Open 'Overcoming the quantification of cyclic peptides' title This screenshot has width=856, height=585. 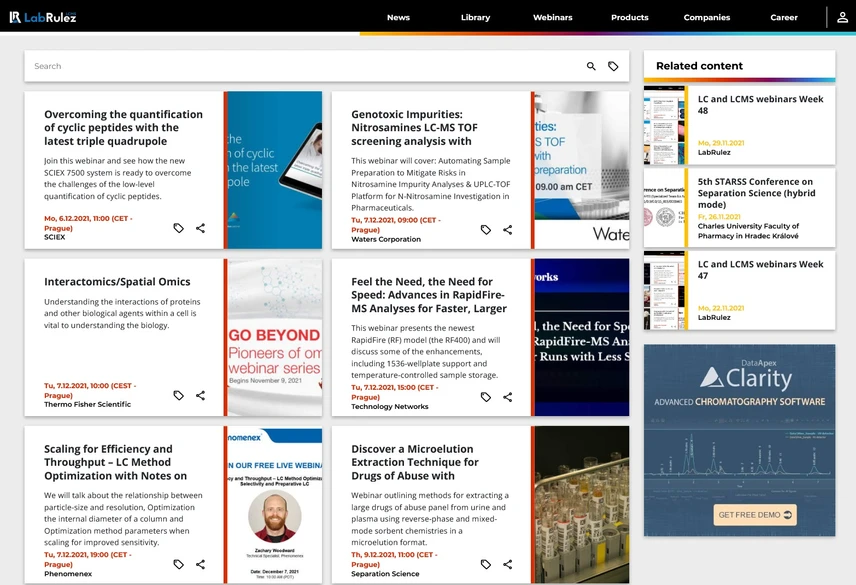tap(123, 128)
